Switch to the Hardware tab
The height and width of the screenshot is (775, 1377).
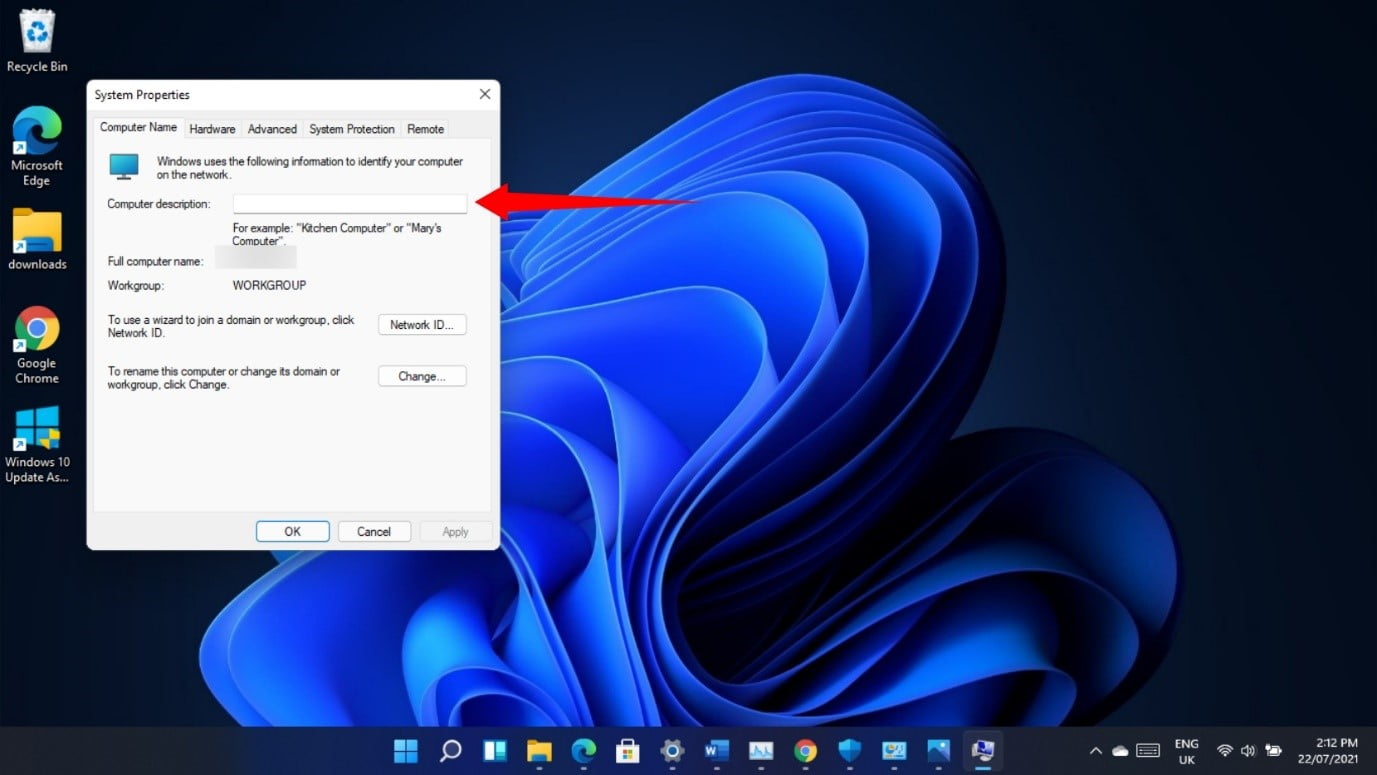(x=212, y=129)
